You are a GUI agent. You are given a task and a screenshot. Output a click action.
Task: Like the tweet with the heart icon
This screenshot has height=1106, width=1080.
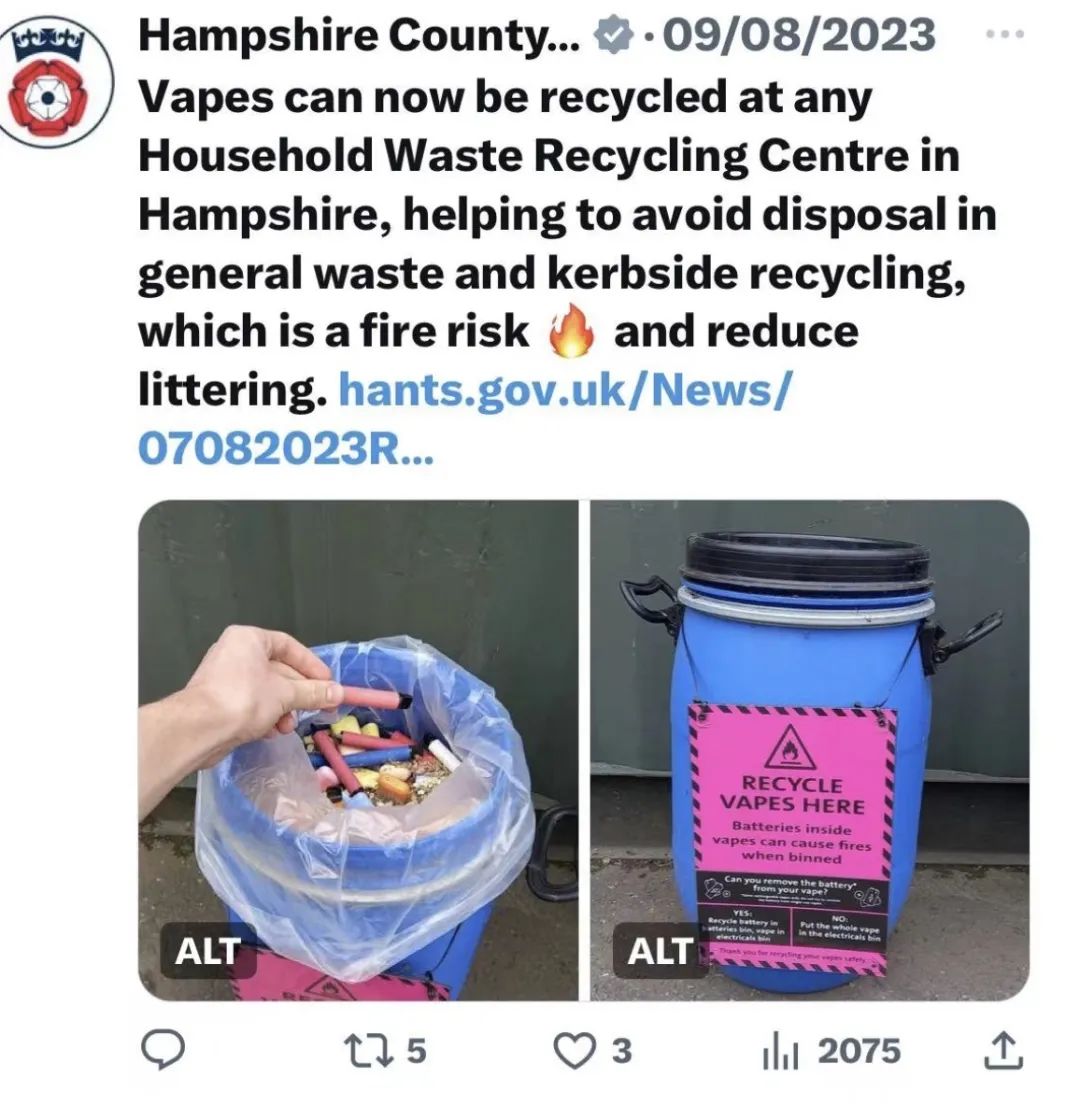[574, 1051]
